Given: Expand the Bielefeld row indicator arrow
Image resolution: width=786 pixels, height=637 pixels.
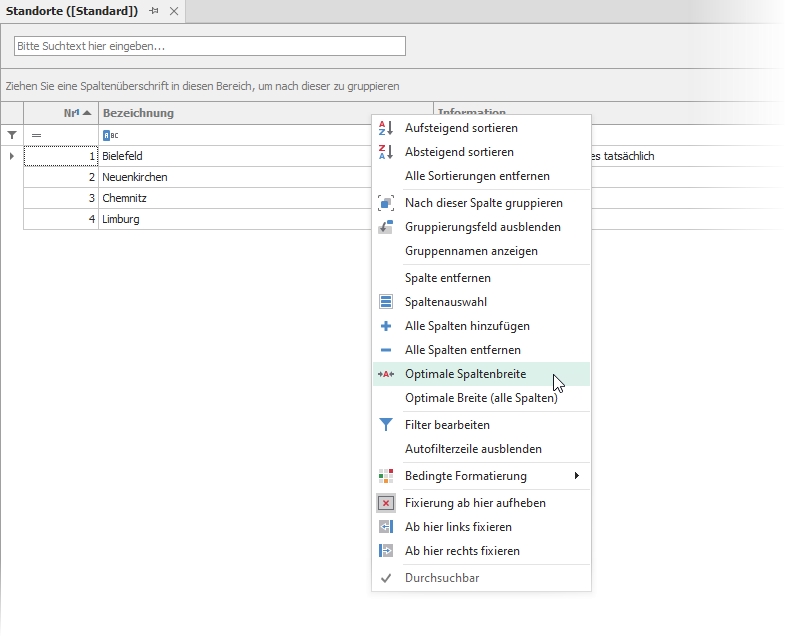Looking at the screenshot, I should point(11,156).
